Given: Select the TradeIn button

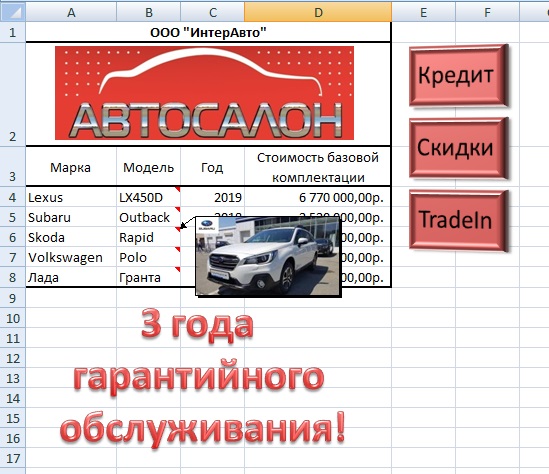Looking at the screenshot, I should (458, 221).
